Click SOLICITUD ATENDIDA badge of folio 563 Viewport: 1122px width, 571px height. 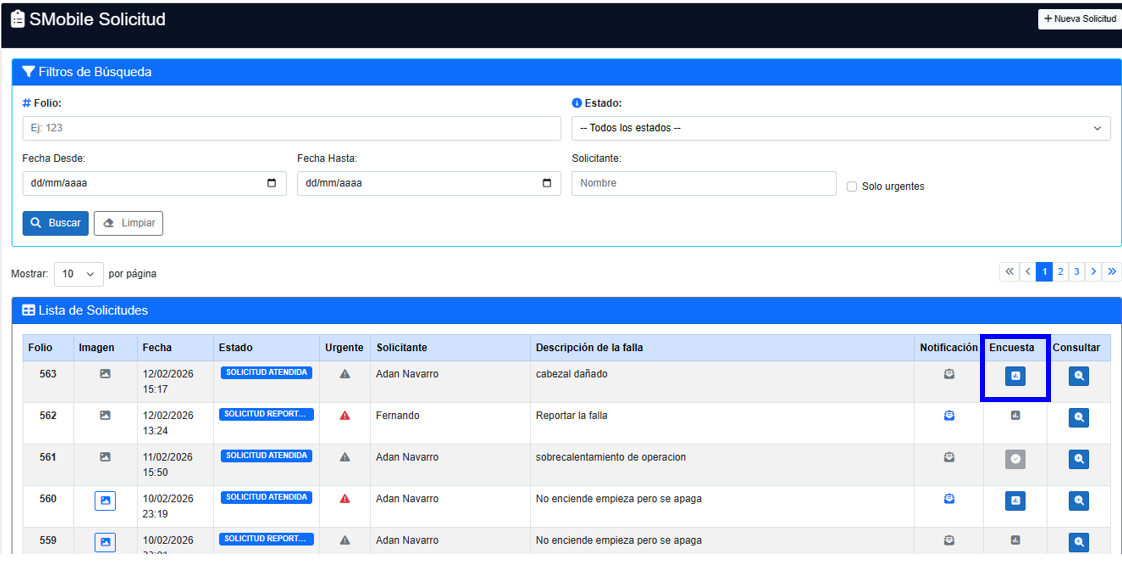[266, 373]
